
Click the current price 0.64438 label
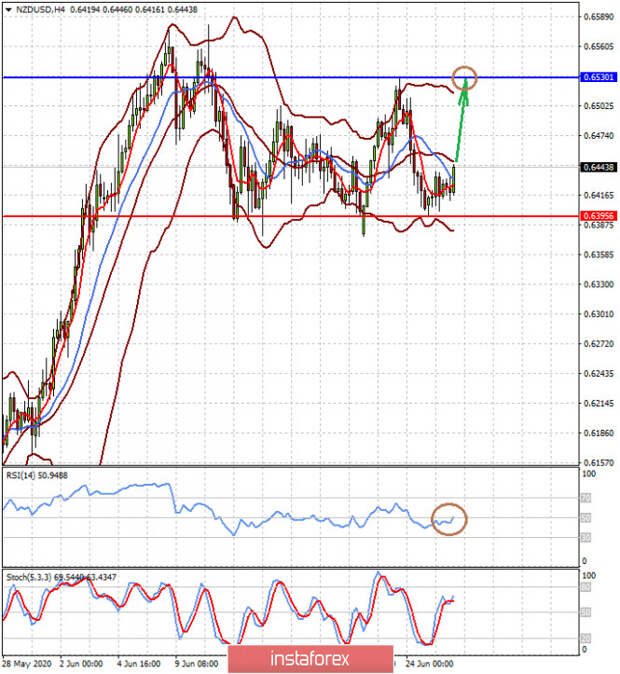[x=599, y=167]
